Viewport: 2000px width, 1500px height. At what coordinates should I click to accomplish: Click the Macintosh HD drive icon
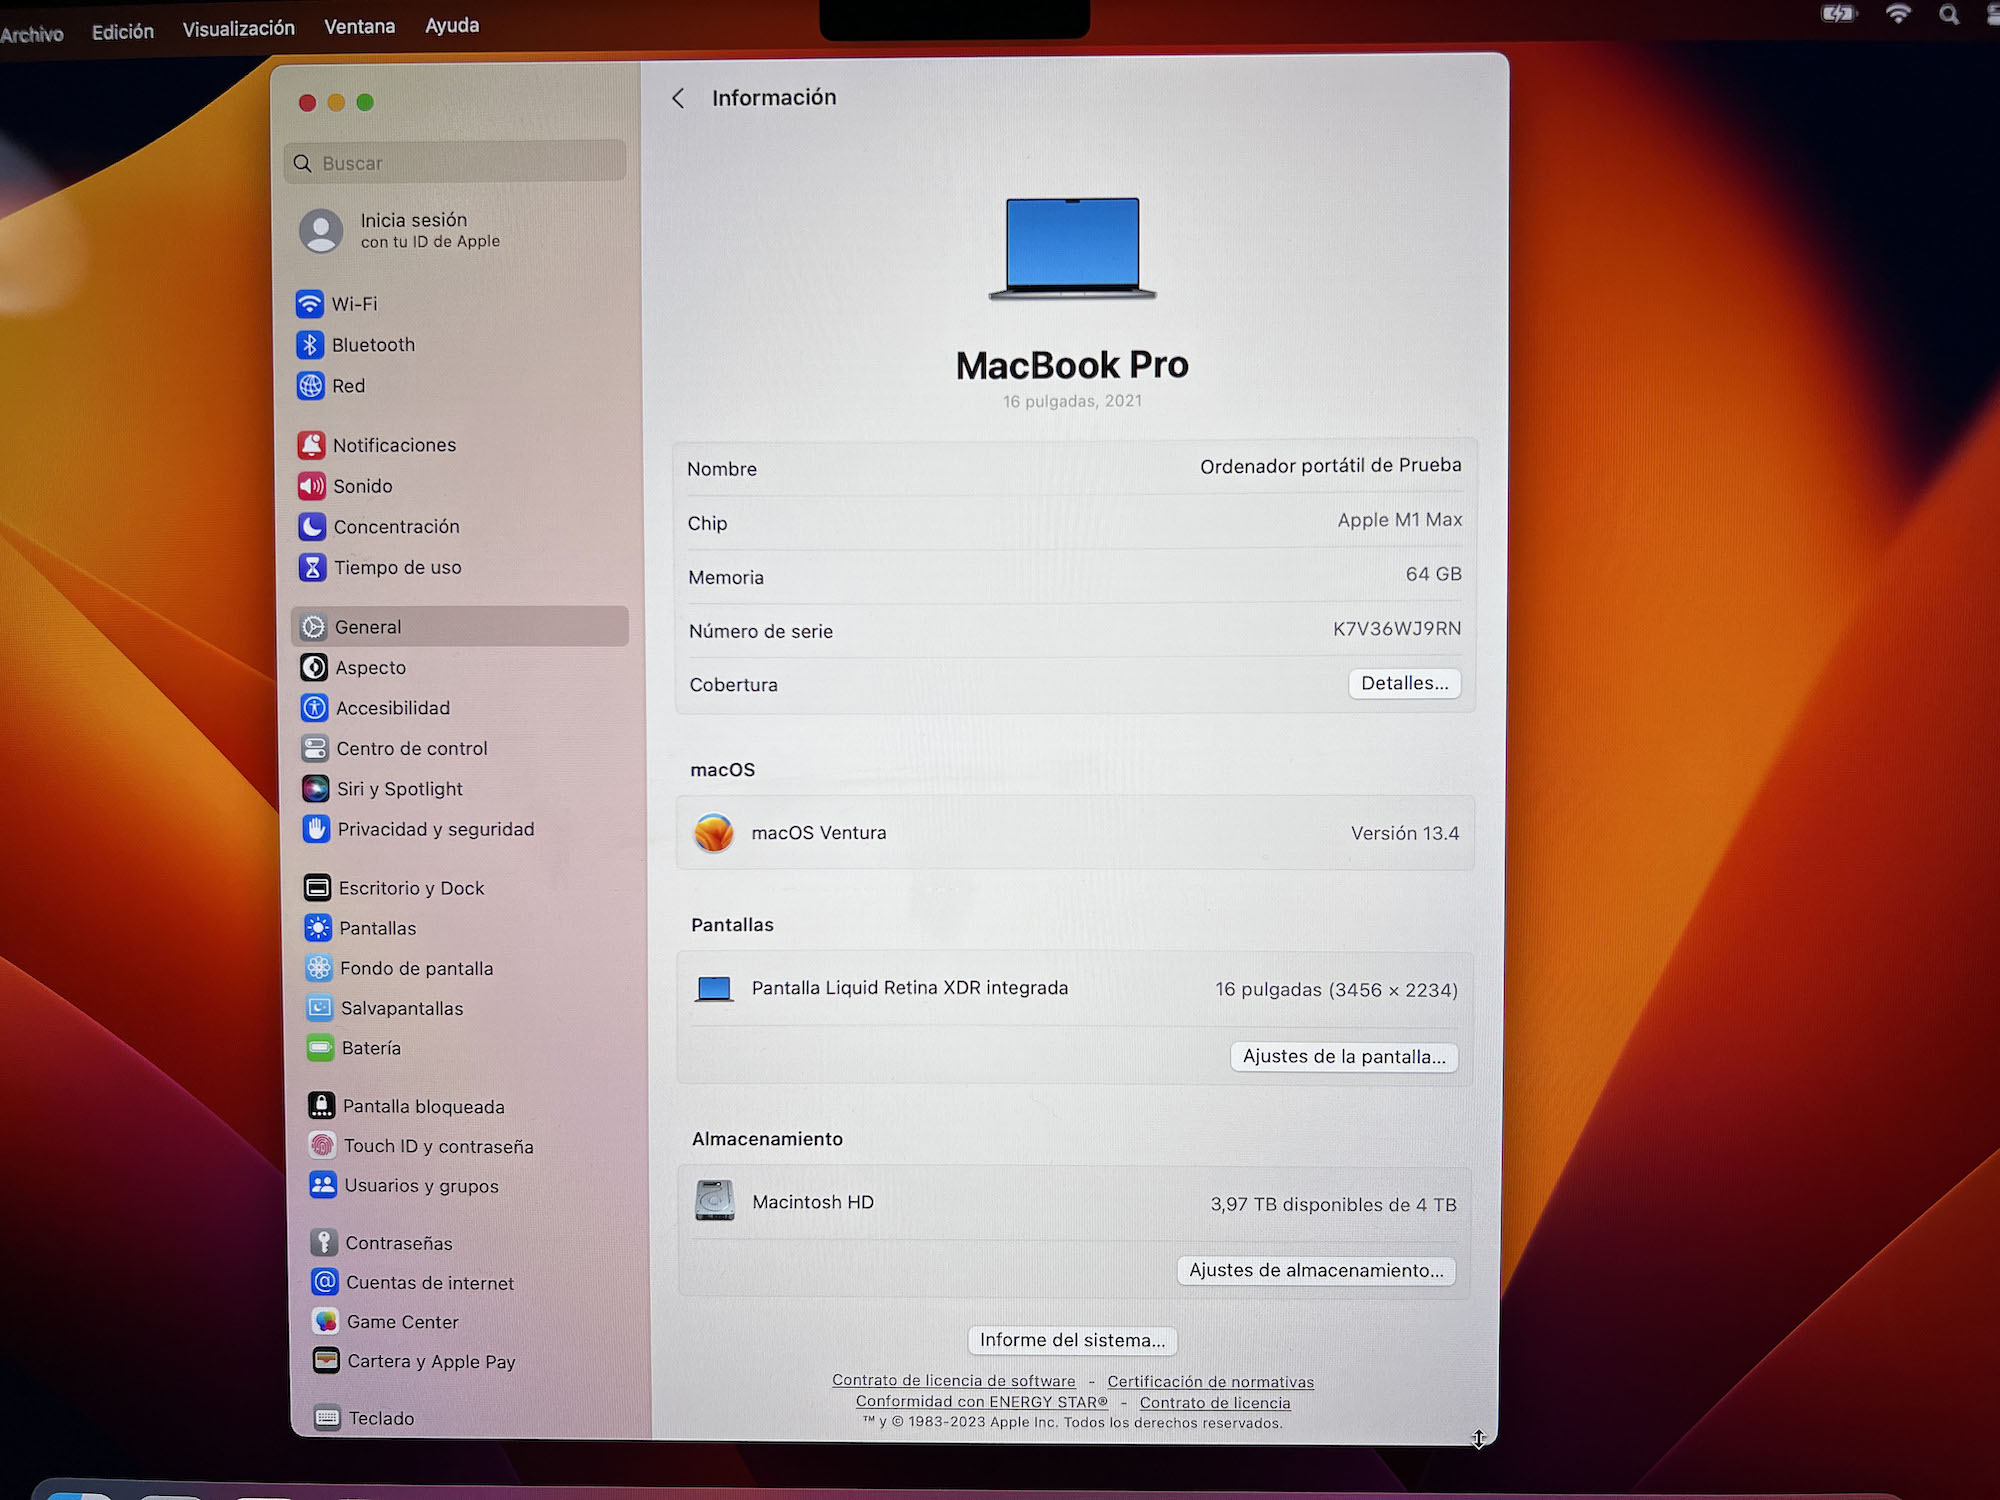click(x=715, y=1201)
